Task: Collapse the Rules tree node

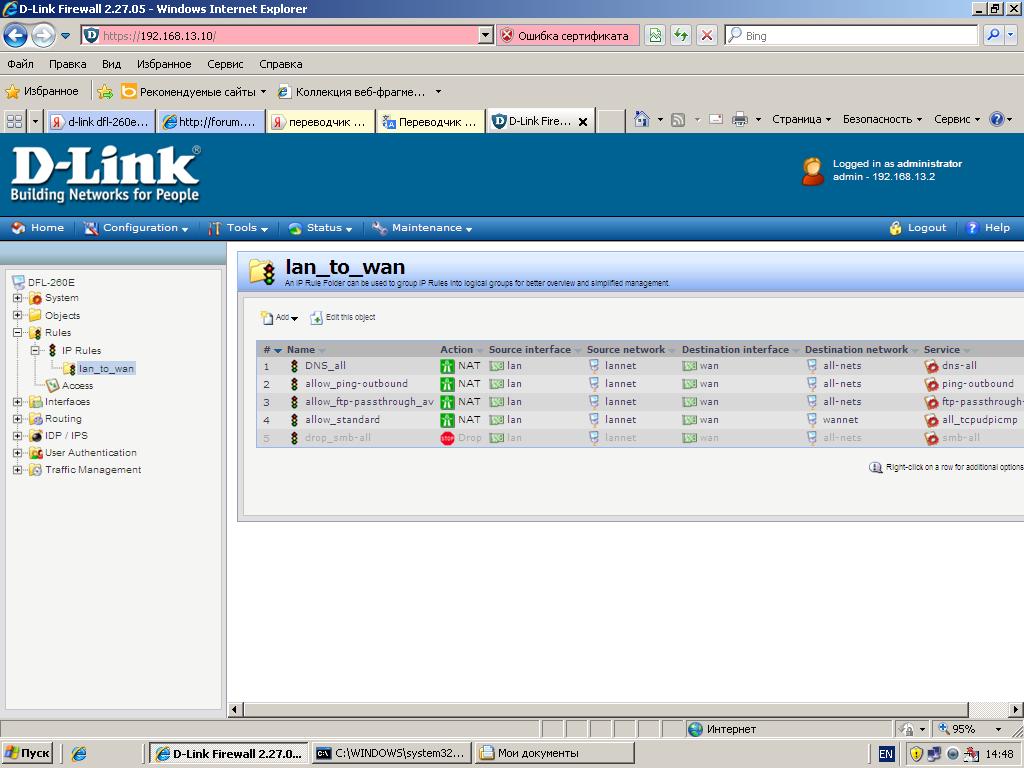Action: click(18, 332)
